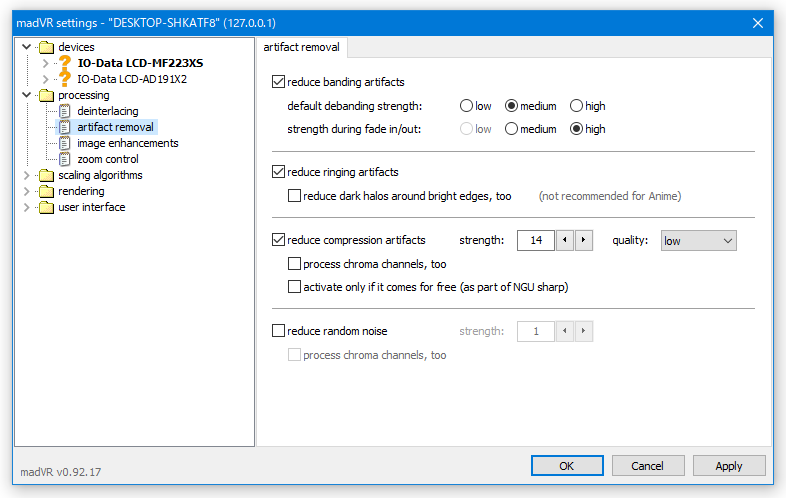The image size is (786, 498).
Task: Expand the scaling algorithms tree node
Action: pos(27,175)
